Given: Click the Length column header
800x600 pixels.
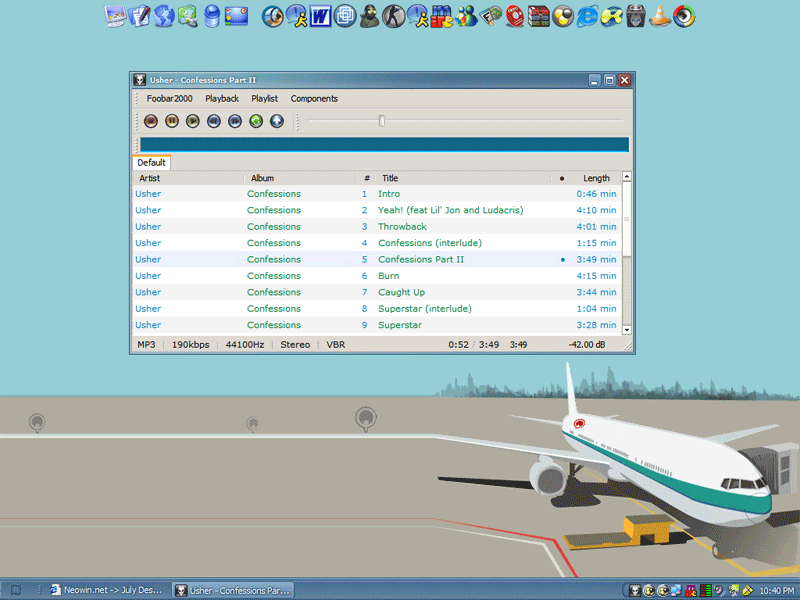Looking at the screenshot, I should [x=596, y=178].
